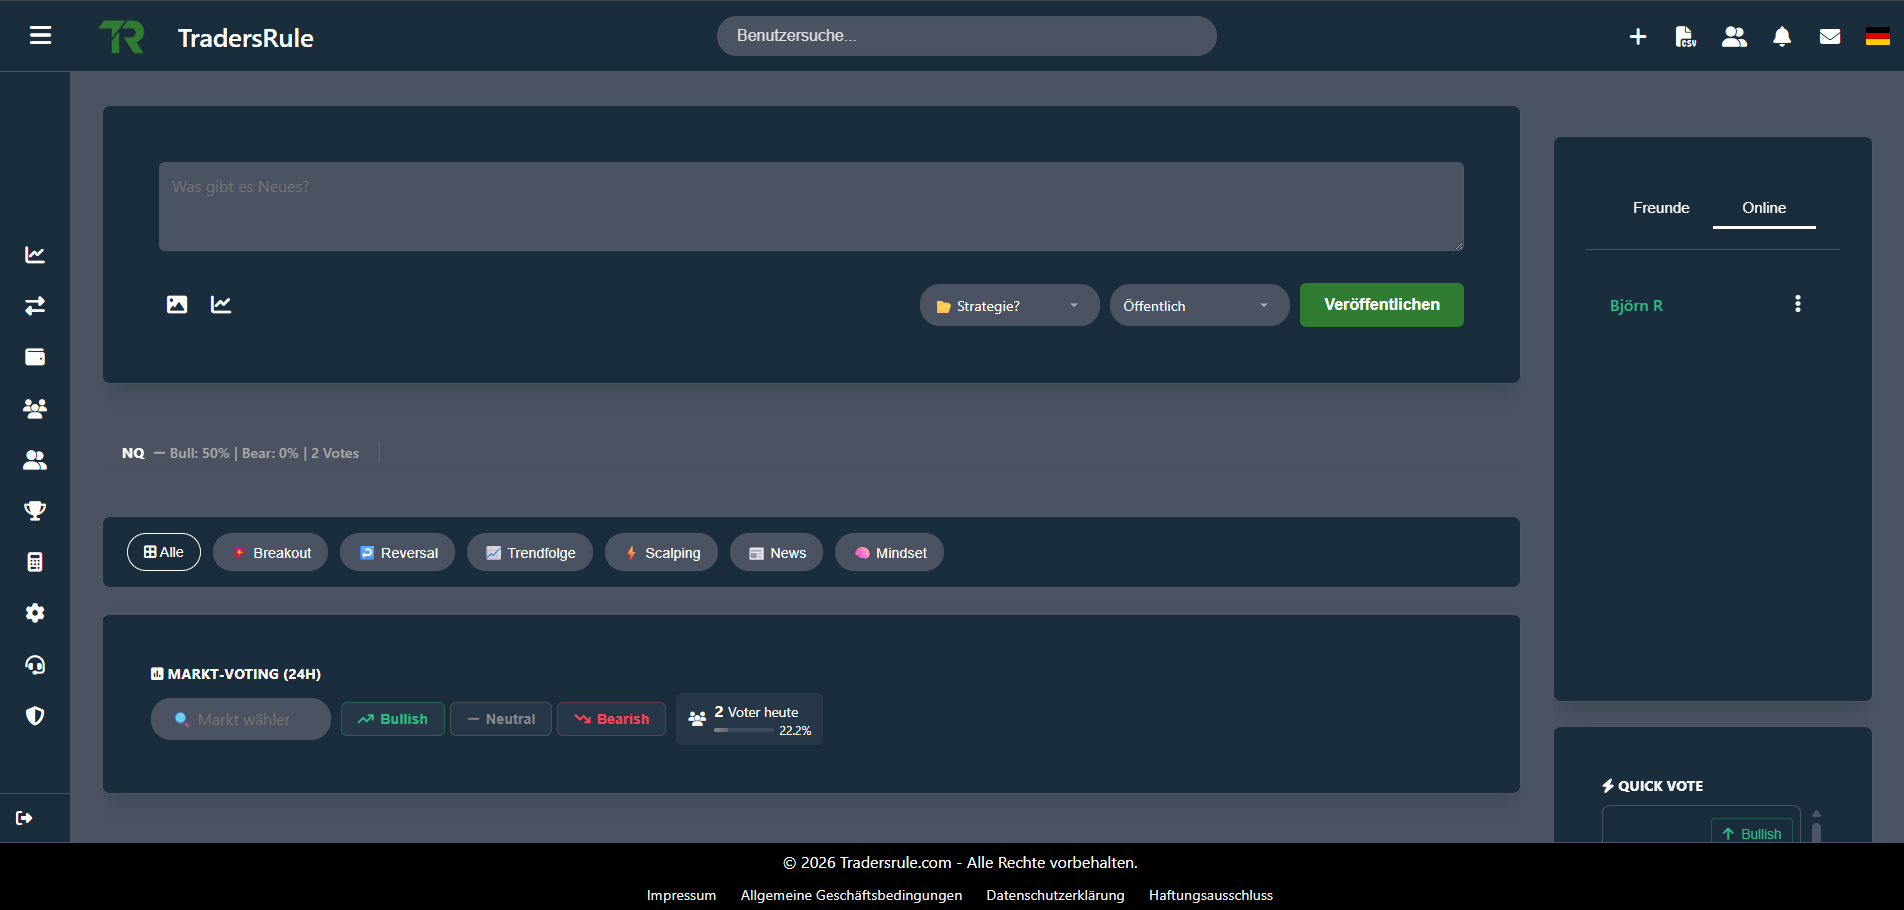This screenshot has width=1904, height=910.
Task: Vote Bullish in market voting
Action: pos(392,719)
